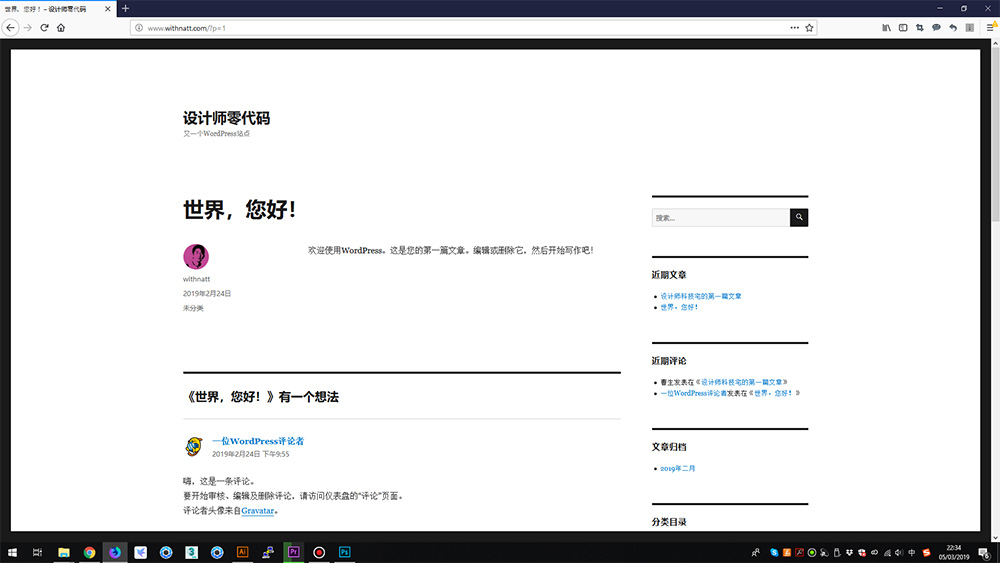This screenshot has height=563, width=1000.
Task: Open the browser home page
Action: click(x=61, y=27)
